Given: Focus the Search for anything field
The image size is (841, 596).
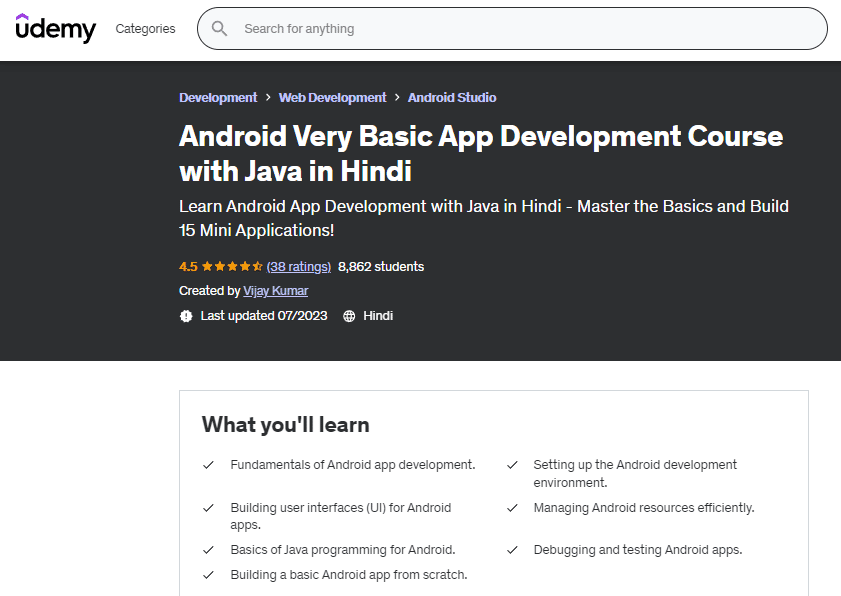Looking at the screenshot, I should click(x=520, y=29).
